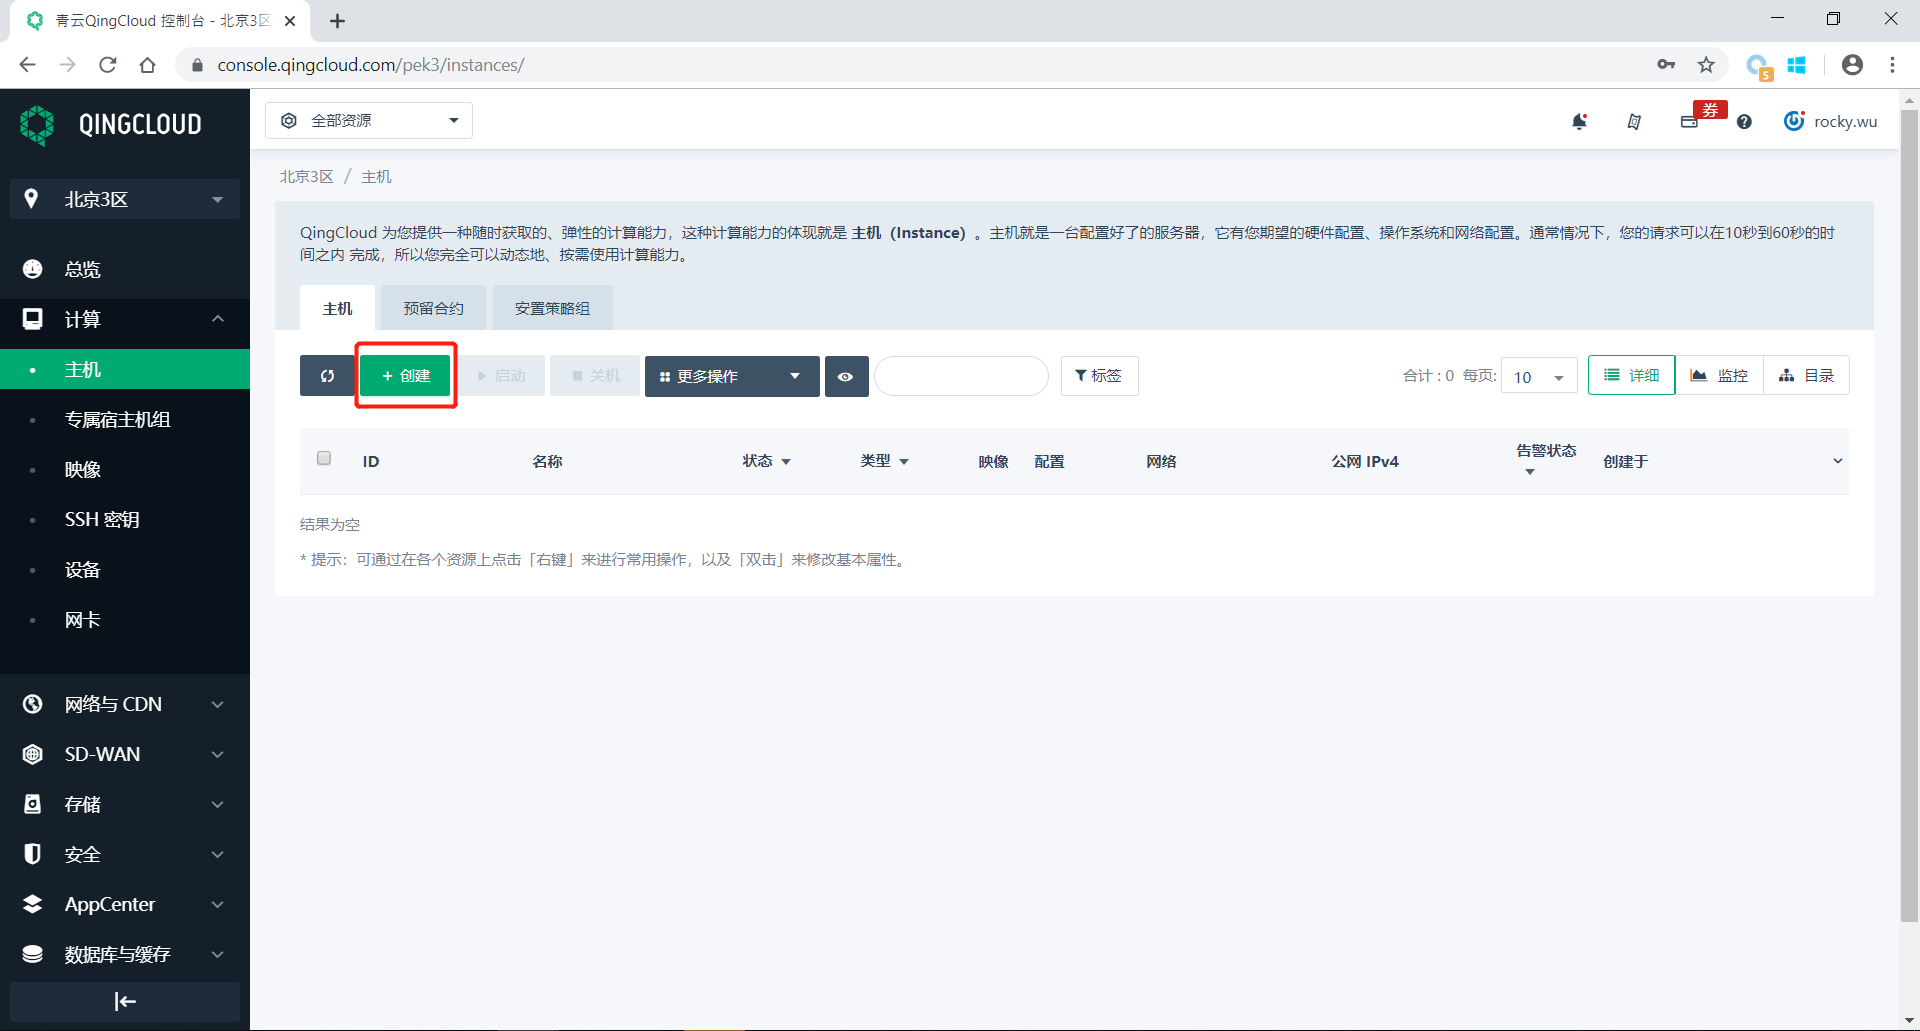Screen dimensions: 1920x1031
Task: Open the 更多操作 dropdown
Action: 732,376
